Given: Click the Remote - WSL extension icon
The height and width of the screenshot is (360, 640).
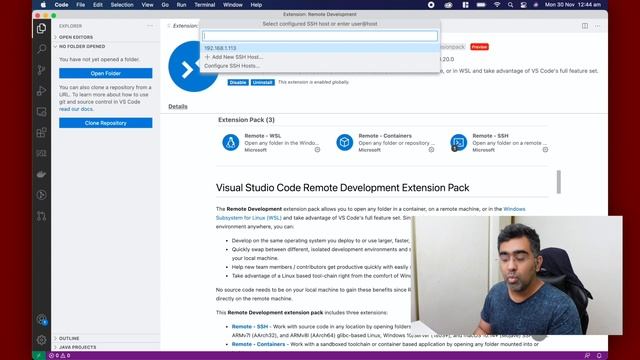Looking at the screenshot, I should [x=231, y=142].
